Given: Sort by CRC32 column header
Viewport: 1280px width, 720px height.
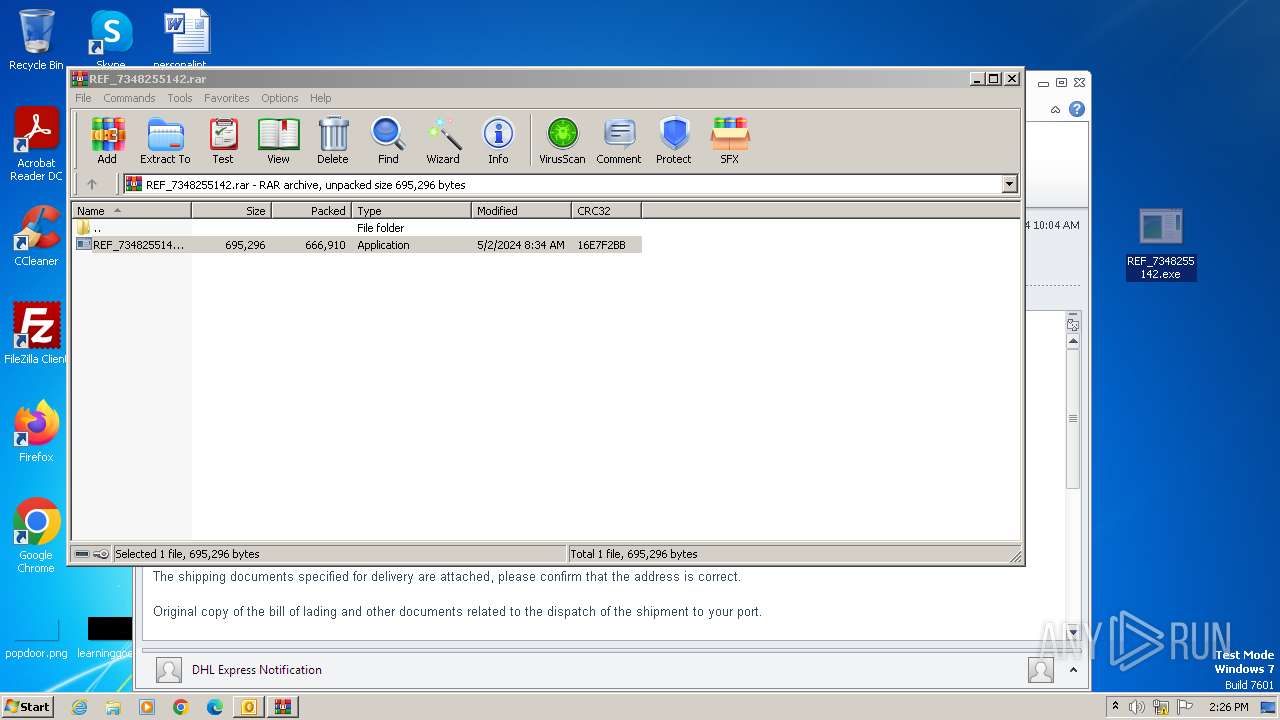Looking at the screenshot, I should pyautogui.click(x=606, y=210).
